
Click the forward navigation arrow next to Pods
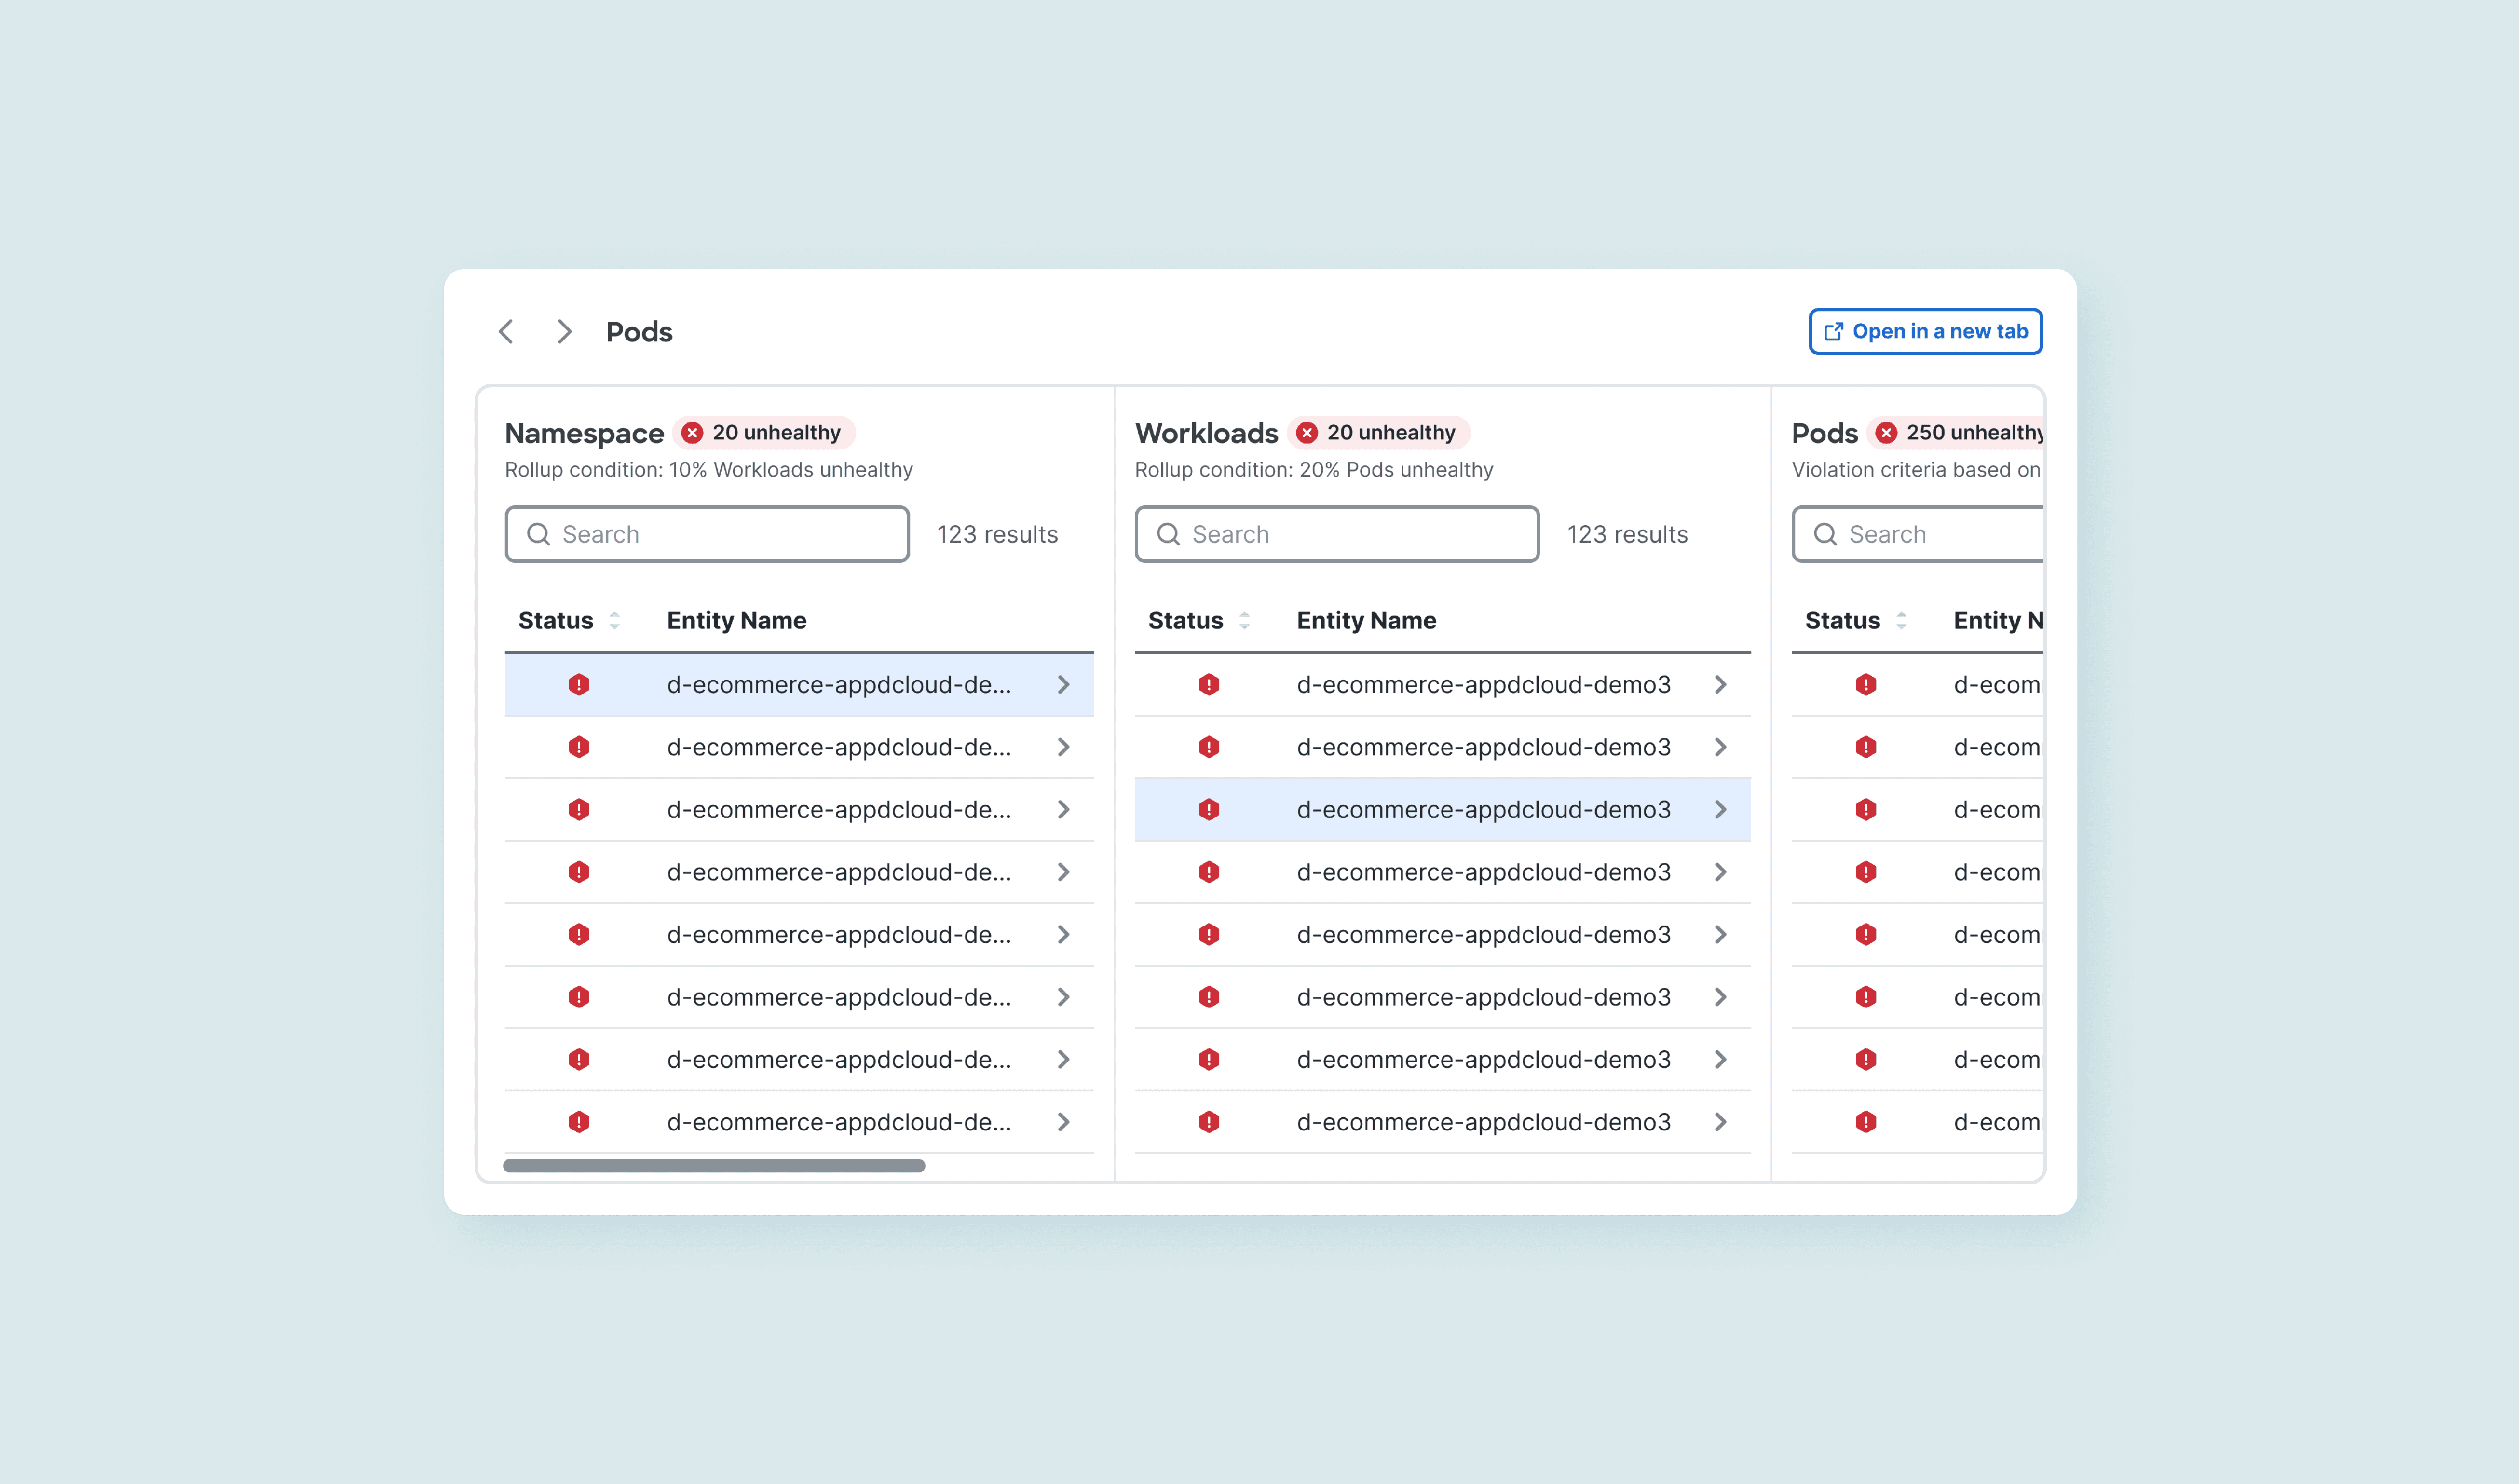(x=564, y=331)
